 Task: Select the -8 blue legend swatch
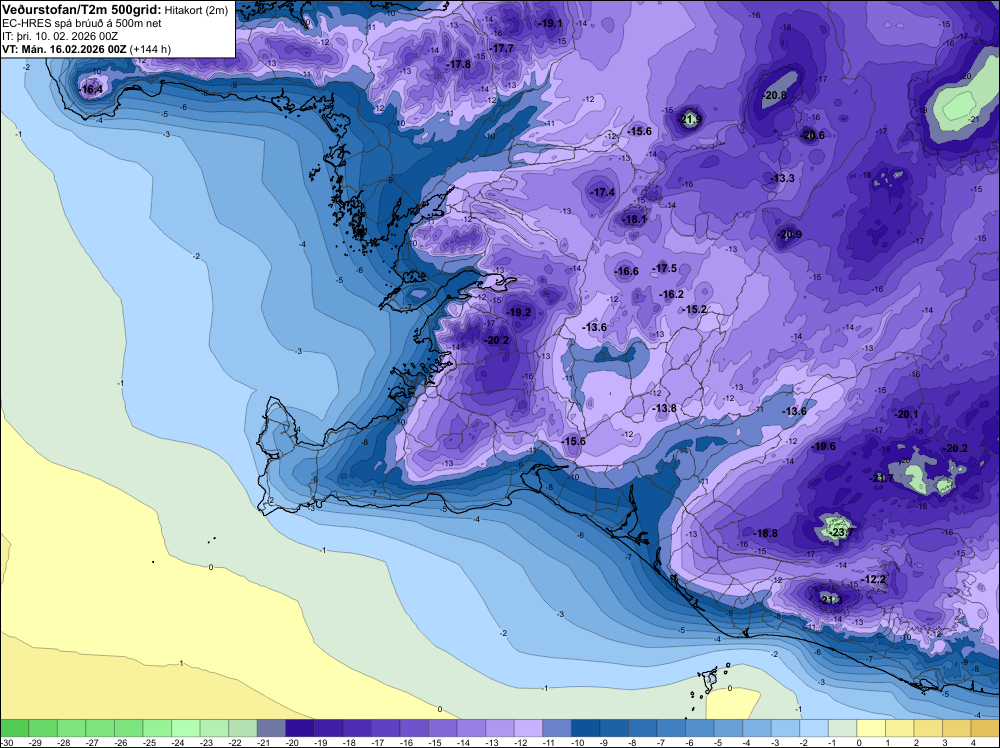[642, 728]
